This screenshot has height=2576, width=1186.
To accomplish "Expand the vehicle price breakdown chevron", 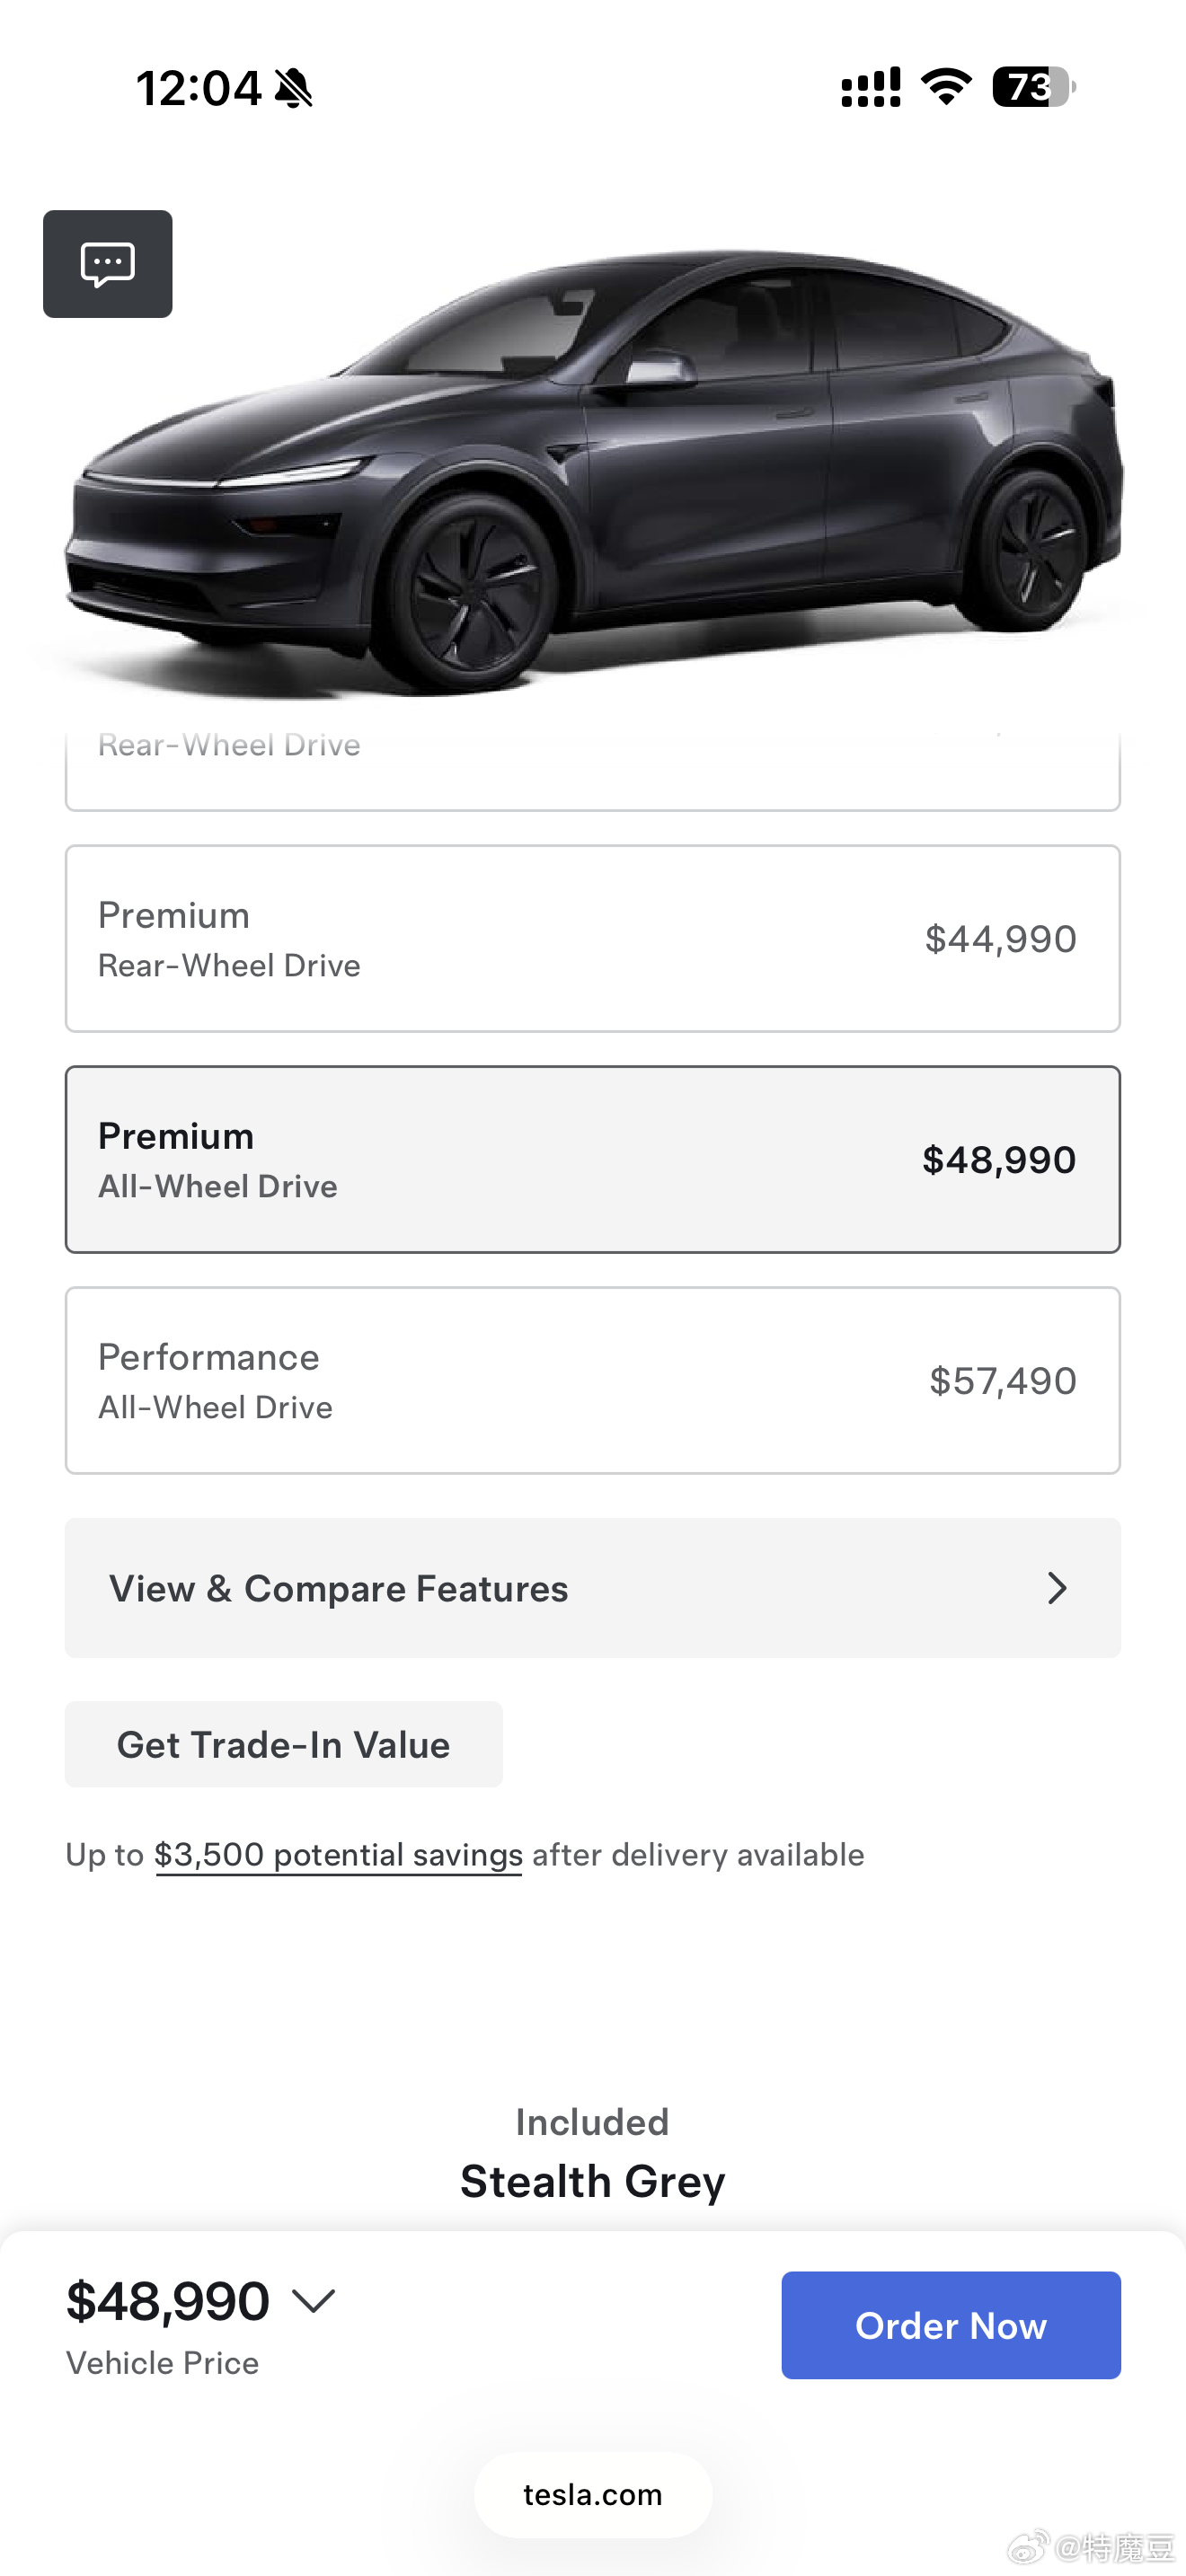I will [314, 2301].
